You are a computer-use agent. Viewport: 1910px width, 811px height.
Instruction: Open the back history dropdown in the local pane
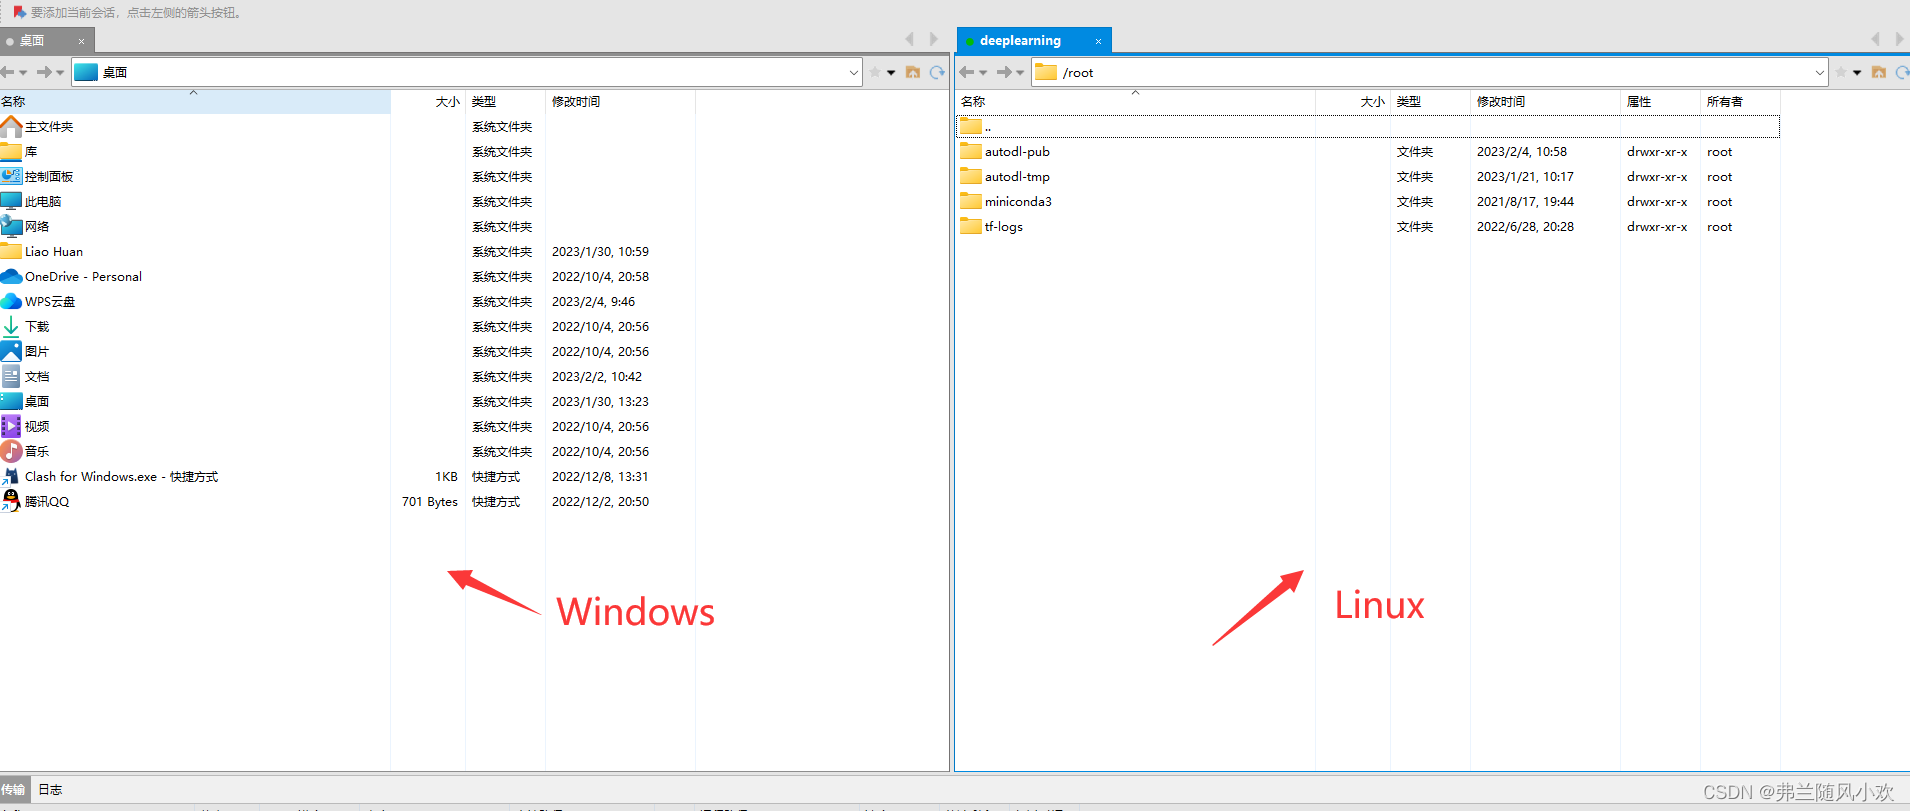click(x=23, y=72)
